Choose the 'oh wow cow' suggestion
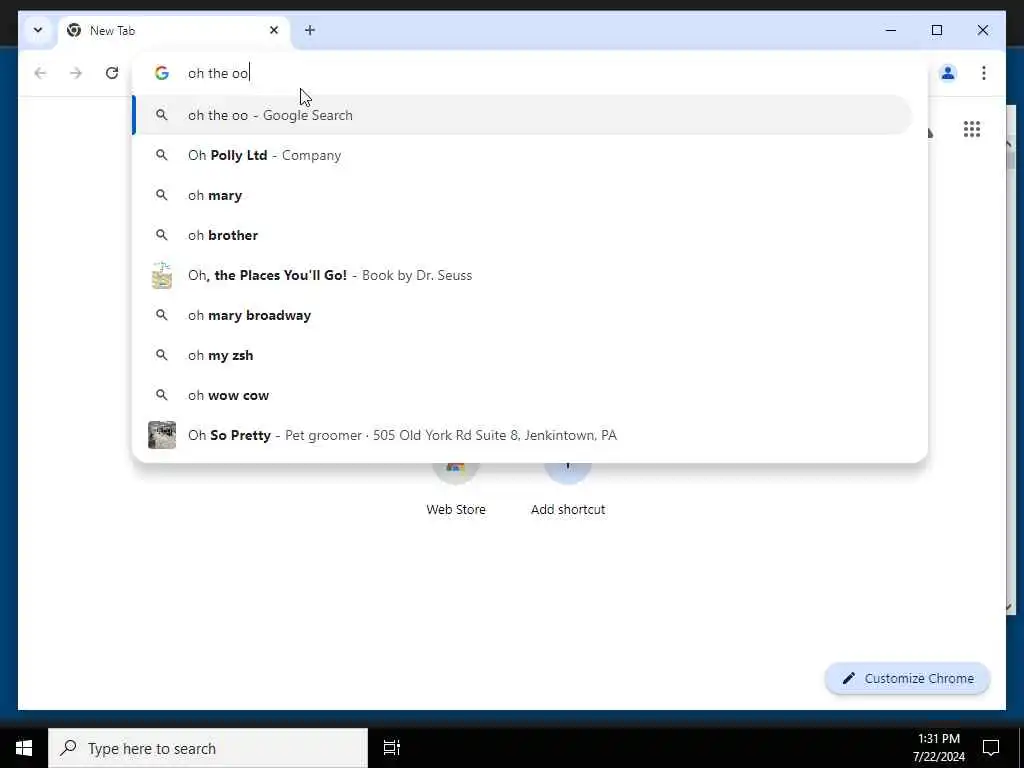This screenshot has width=1024, height=768. coord(522,395)
